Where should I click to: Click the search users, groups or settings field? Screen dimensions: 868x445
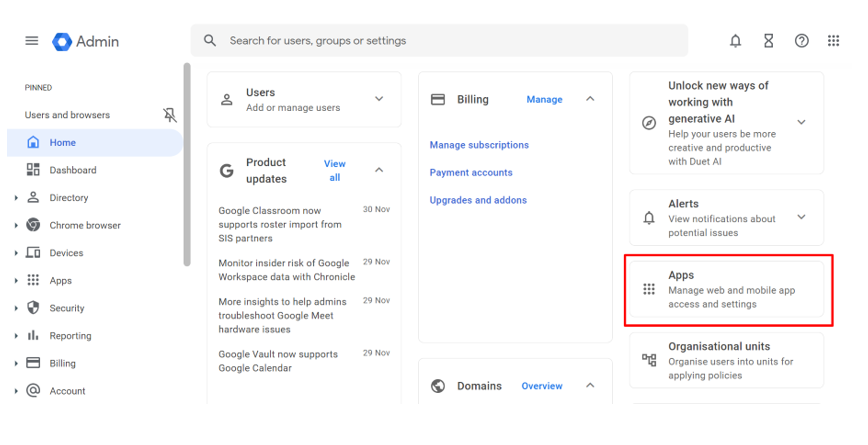[440, 40]
